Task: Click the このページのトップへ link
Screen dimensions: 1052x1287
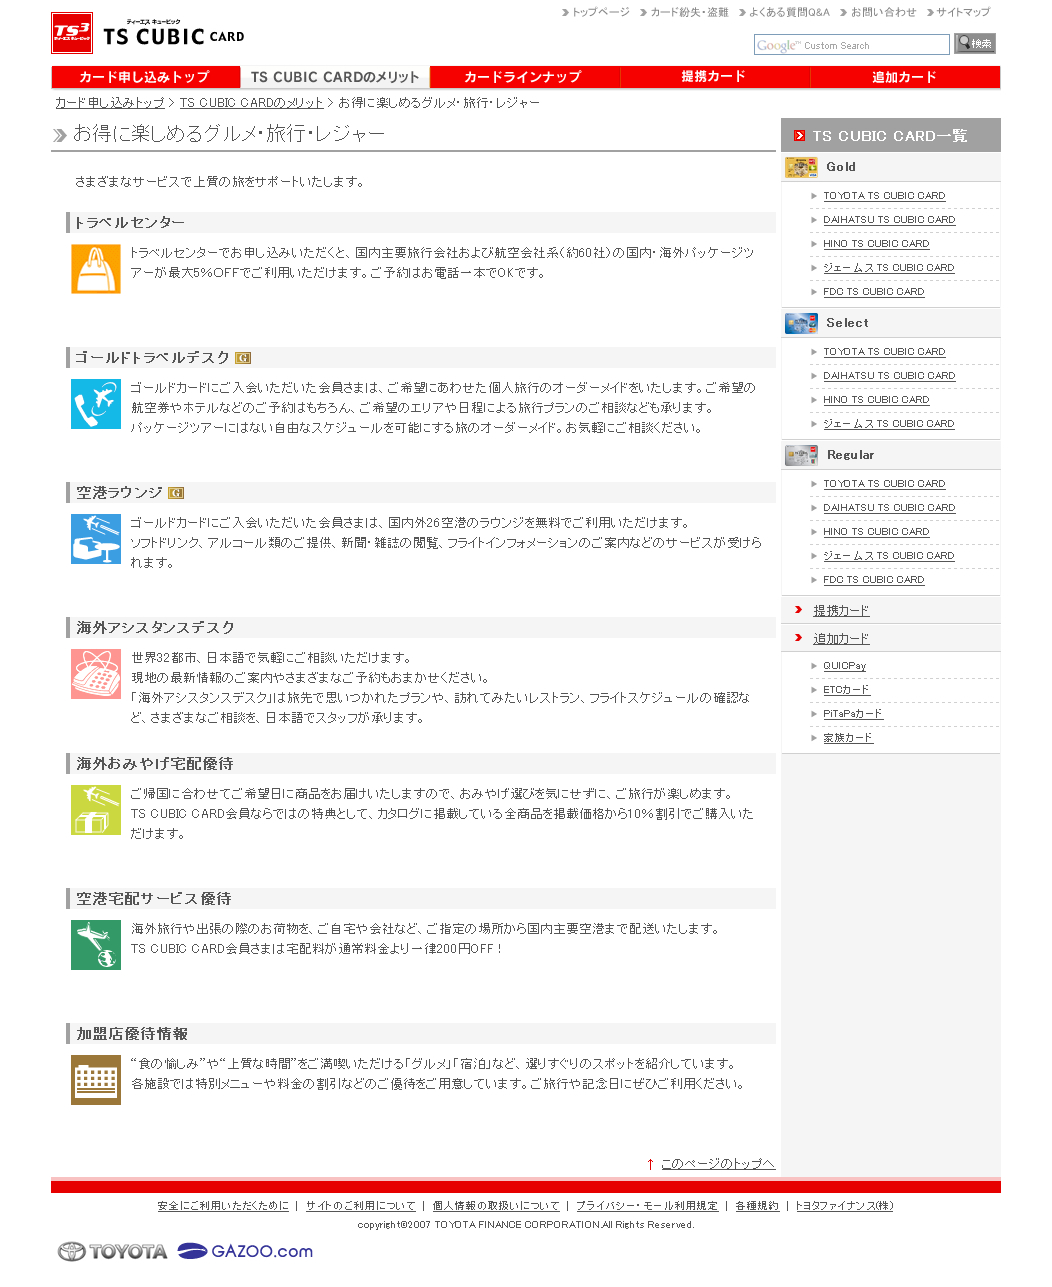Action: point(717,1164)
